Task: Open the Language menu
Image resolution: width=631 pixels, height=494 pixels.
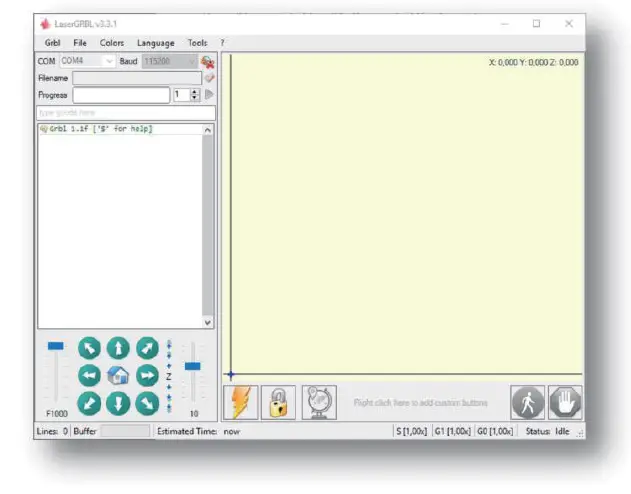Action: click(156, 43)
